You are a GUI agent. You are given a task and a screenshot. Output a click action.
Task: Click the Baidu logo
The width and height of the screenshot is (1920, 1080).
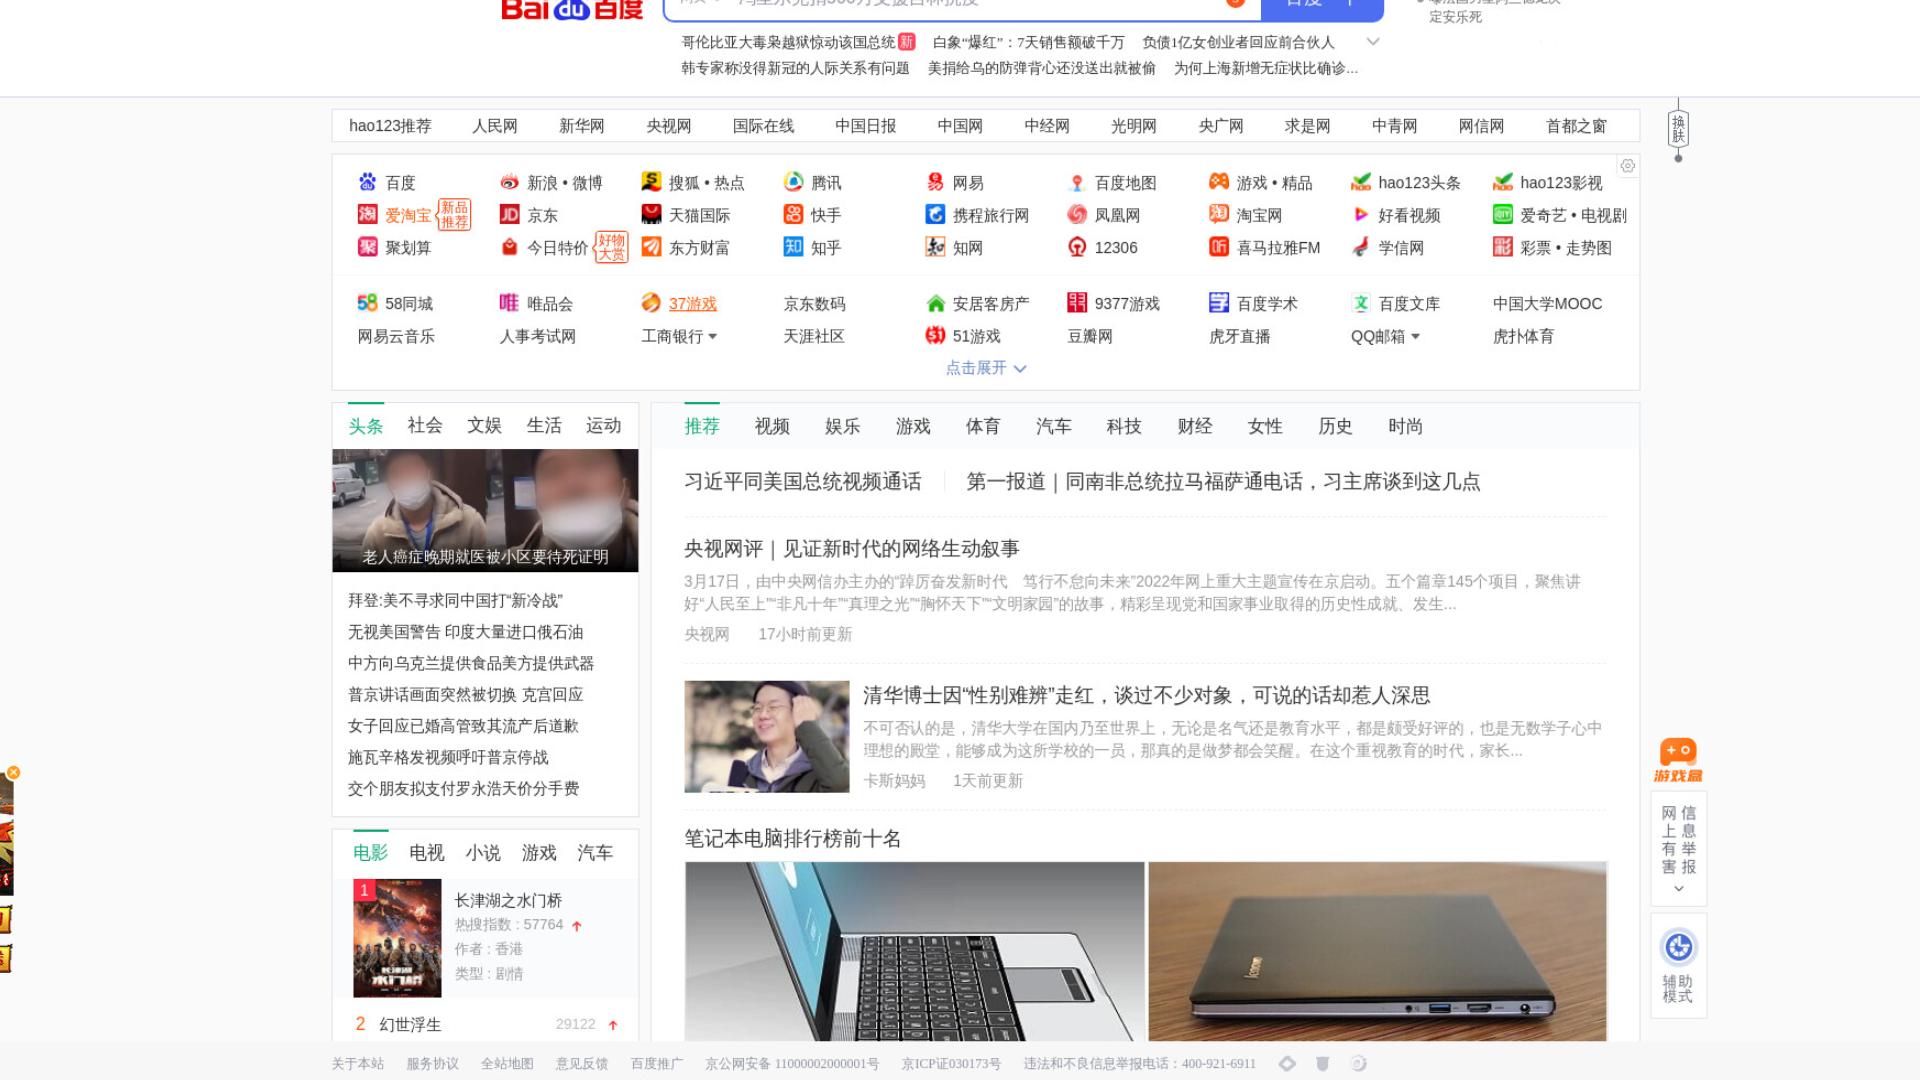click(x=572, y=9)
